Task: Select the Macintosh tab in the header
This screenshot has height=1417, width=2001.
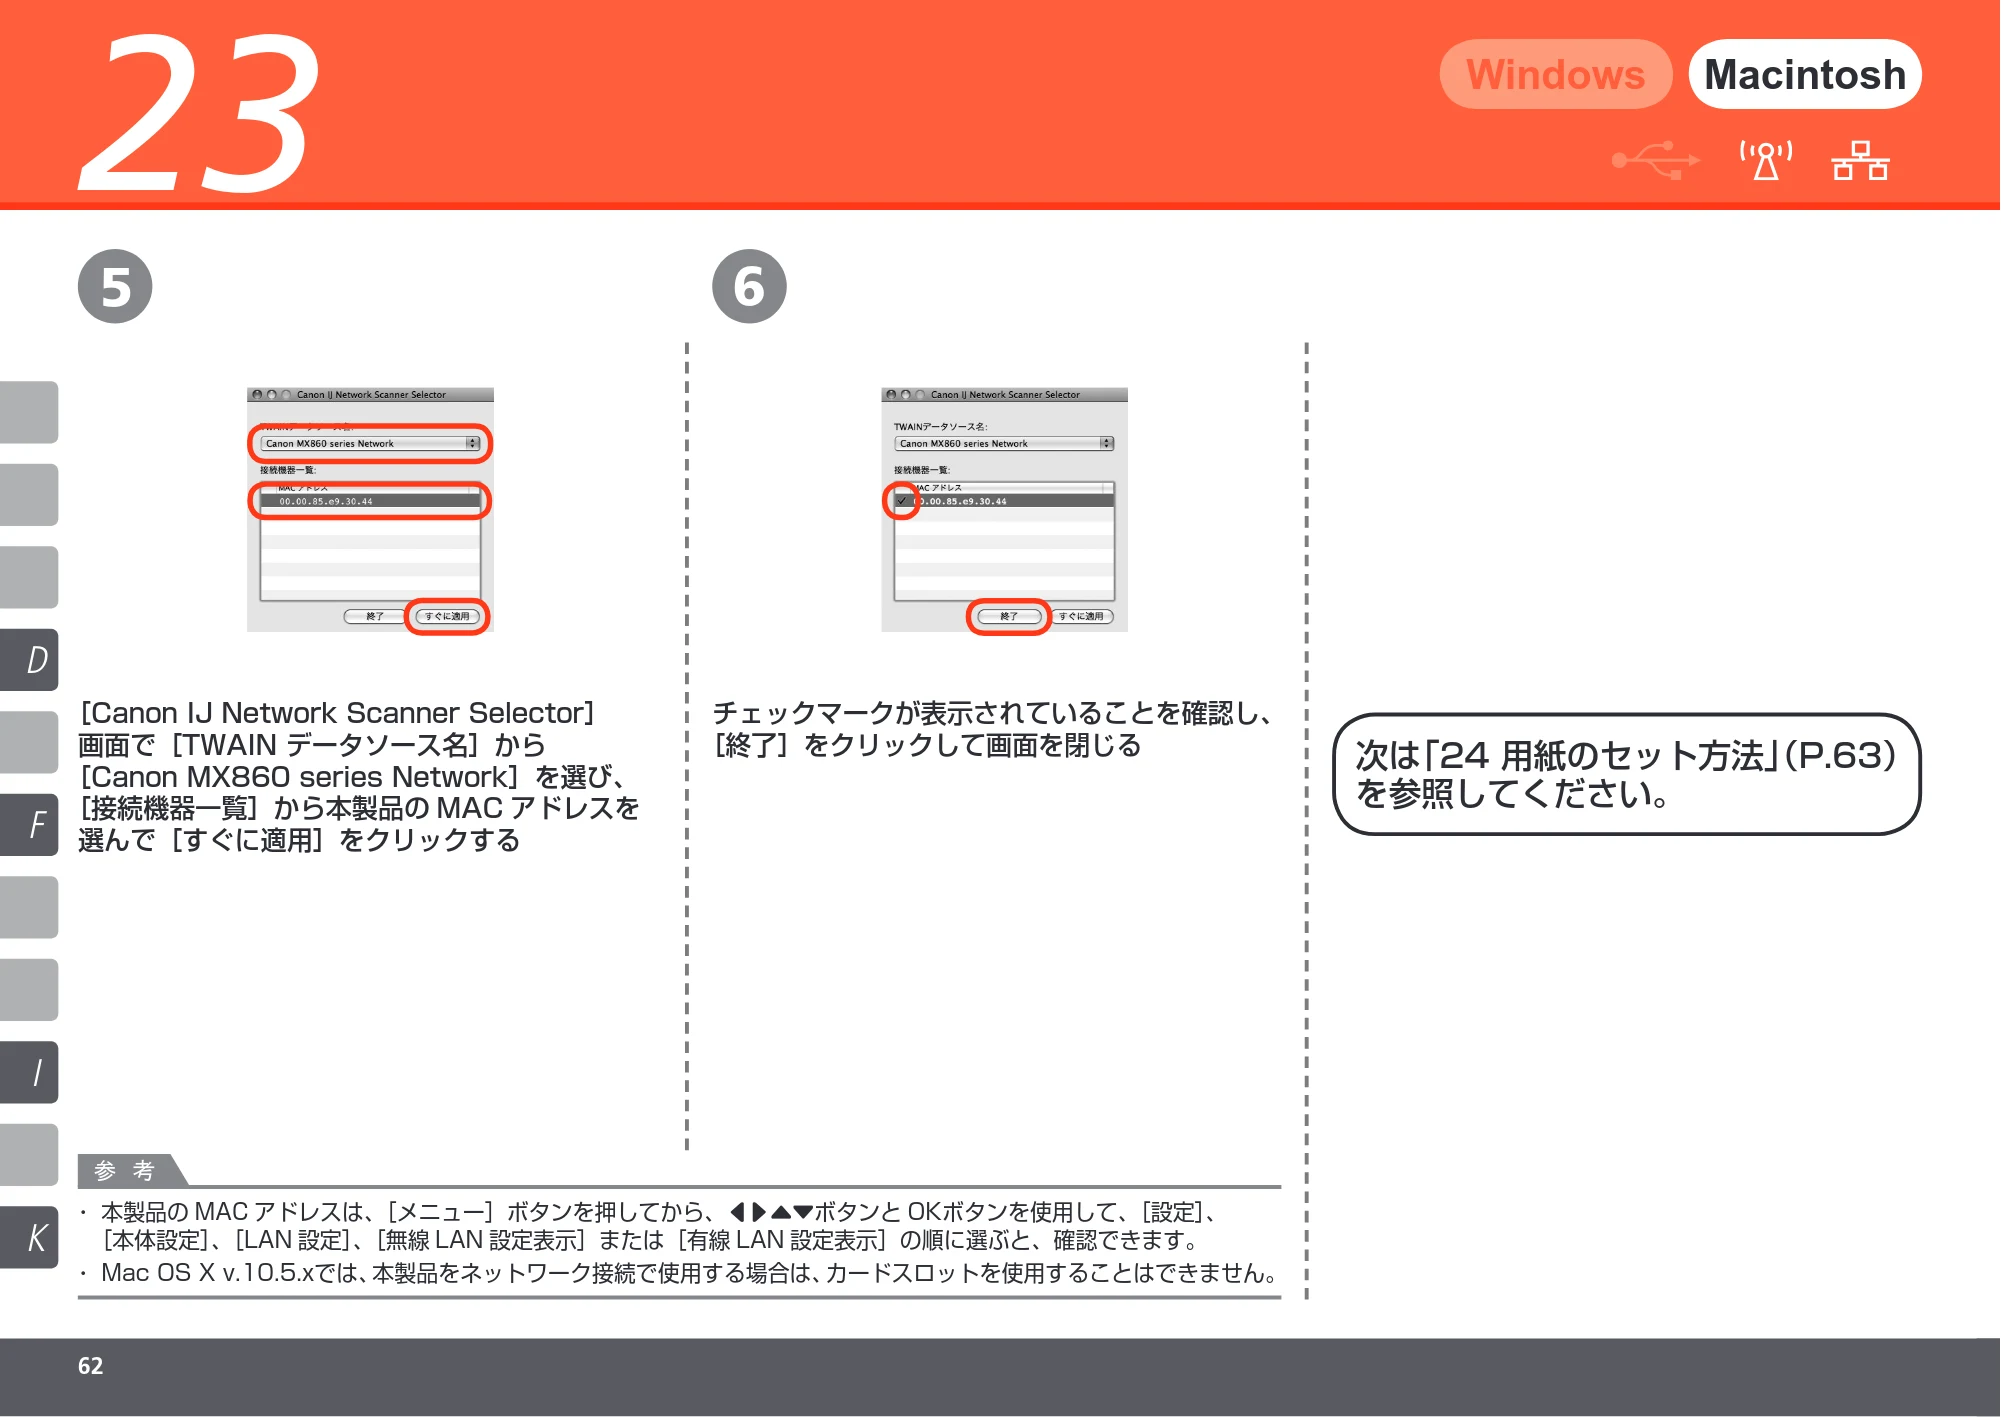Action: pyautogui.click(x=1805, y=75)
